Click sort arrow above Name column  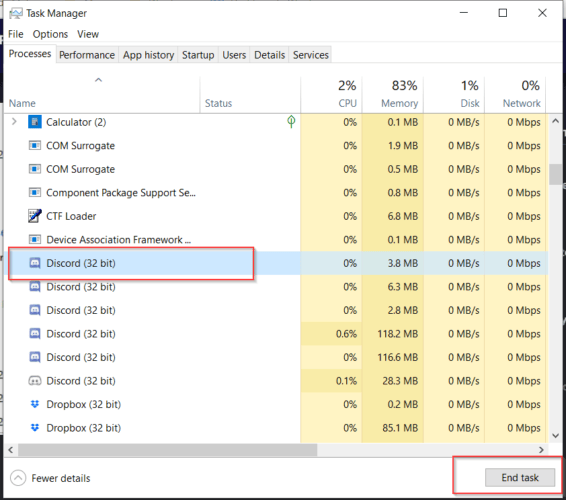[98, 80]
